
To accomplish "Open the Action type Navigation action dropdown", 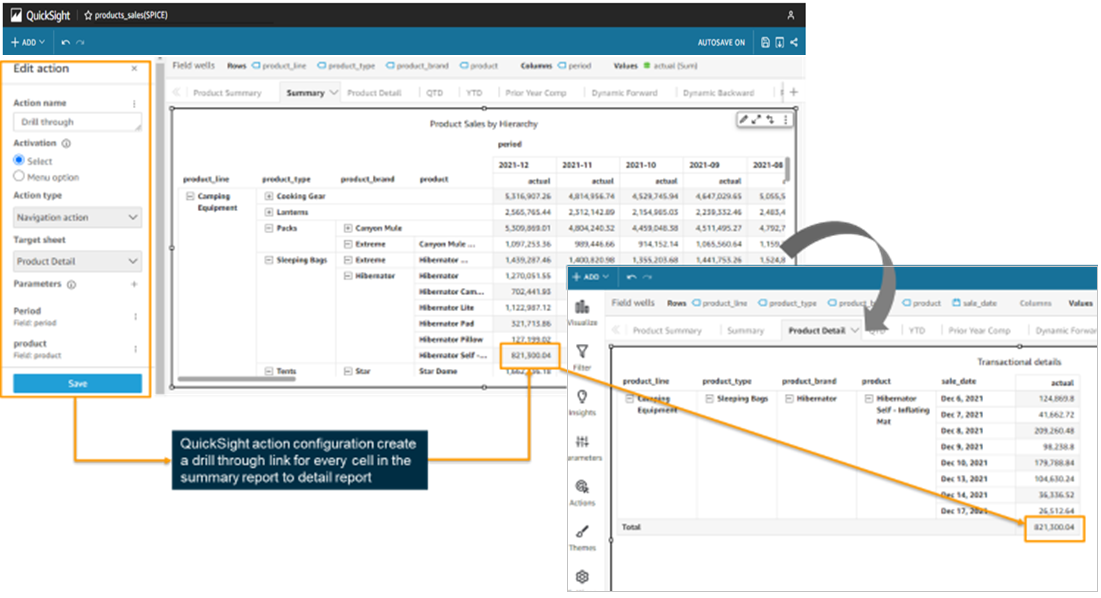I will pos(77,218).
